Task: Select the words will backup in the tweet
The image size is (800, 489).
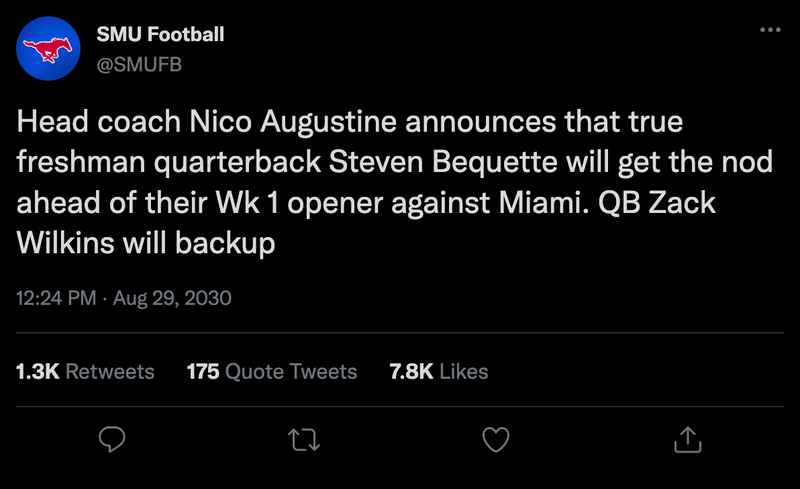Action: (199, 243)
